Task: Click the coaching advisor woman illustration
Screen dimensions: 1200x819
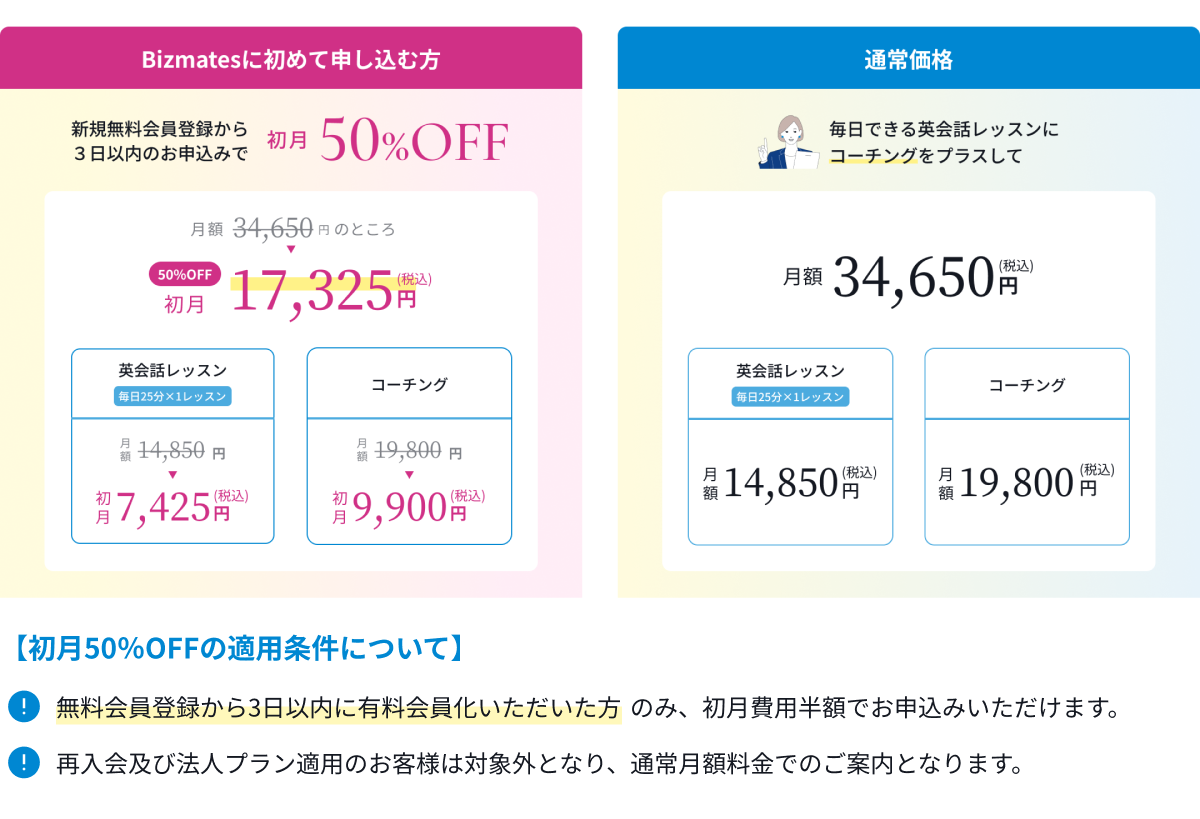Action: (x=788, y=143)
